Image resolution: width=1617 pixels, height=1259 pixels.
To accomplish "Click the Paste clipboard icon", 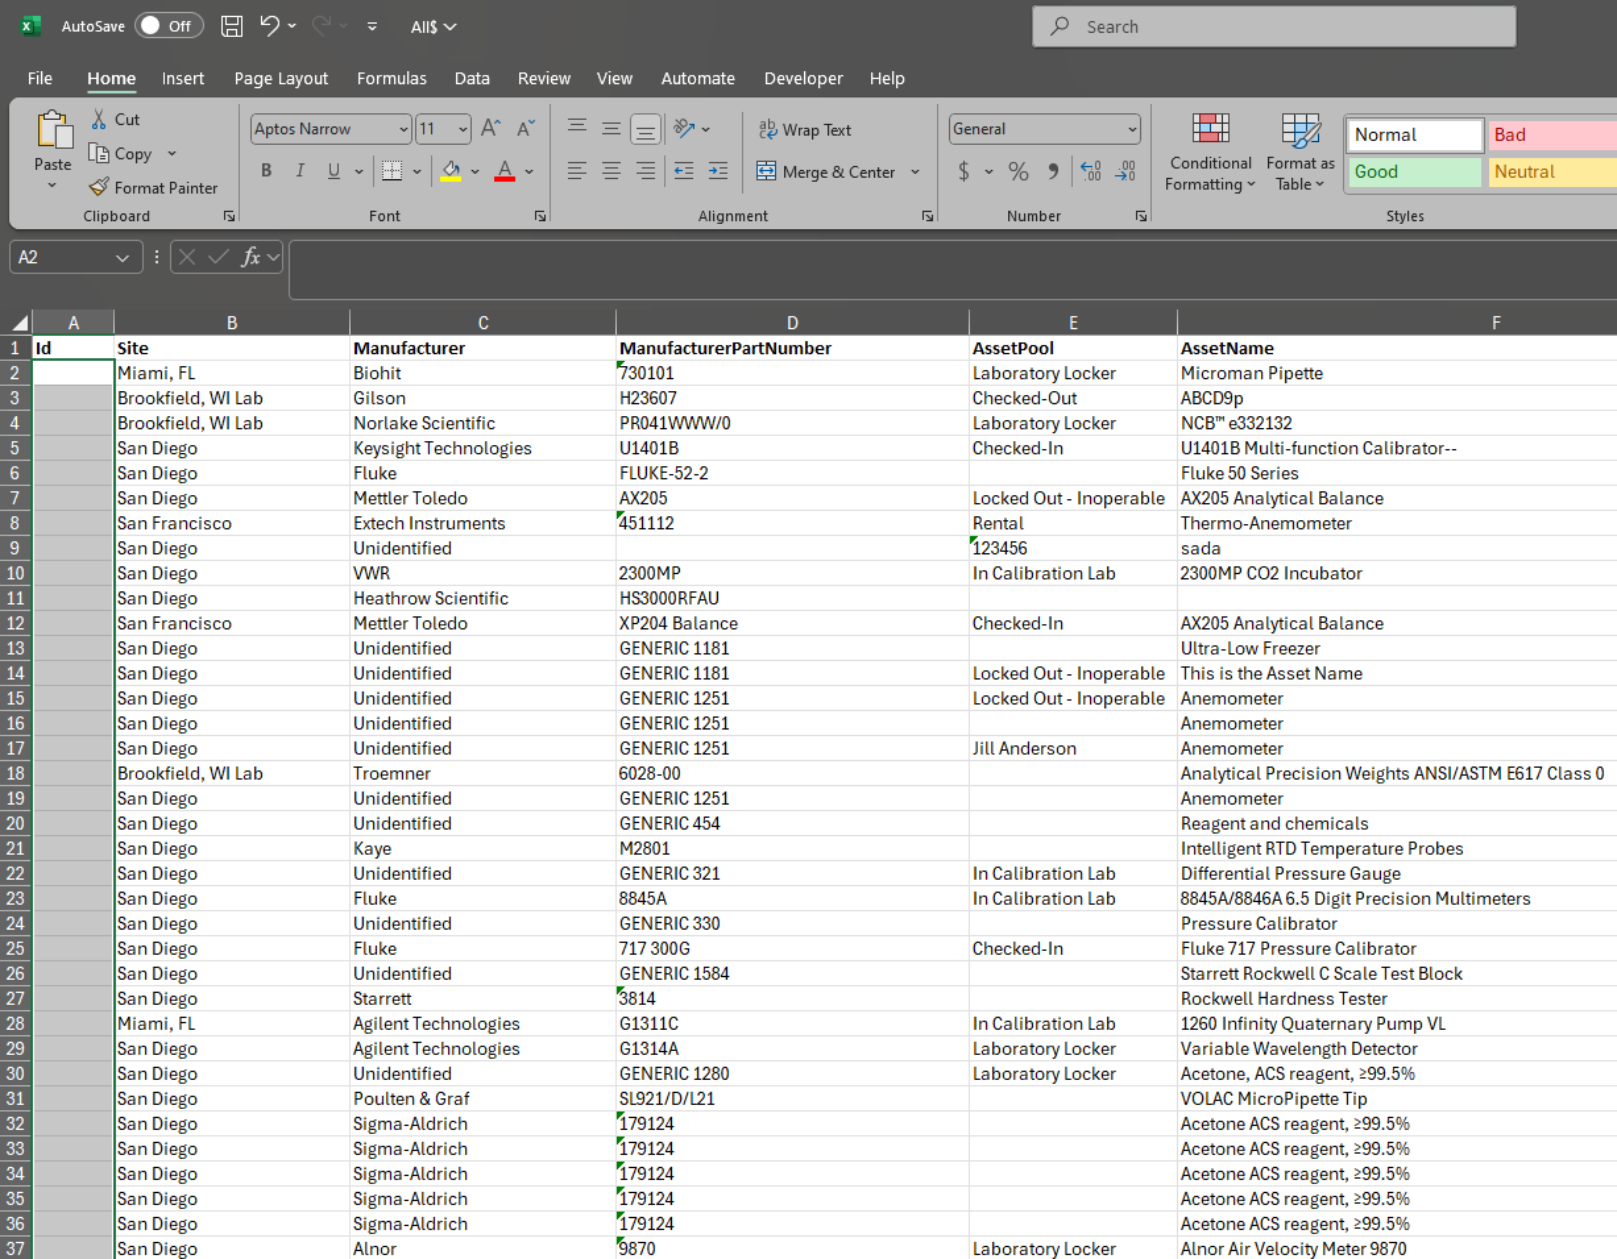I will tap(53, 131).
